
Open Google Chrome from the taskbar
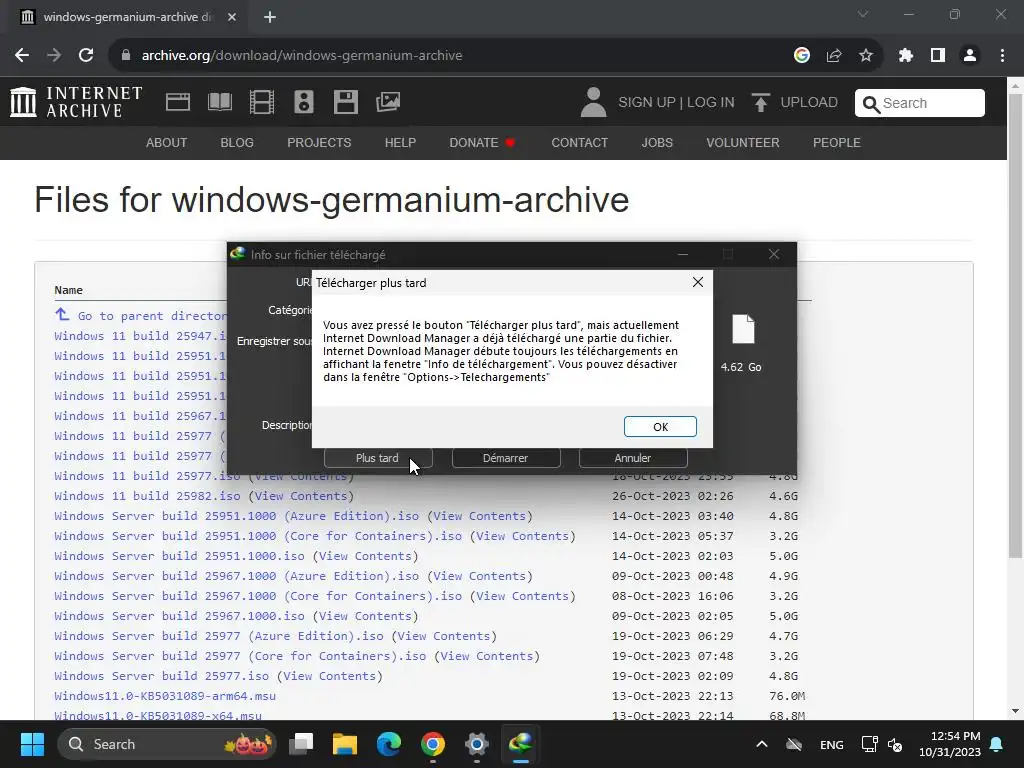(432, 744)
